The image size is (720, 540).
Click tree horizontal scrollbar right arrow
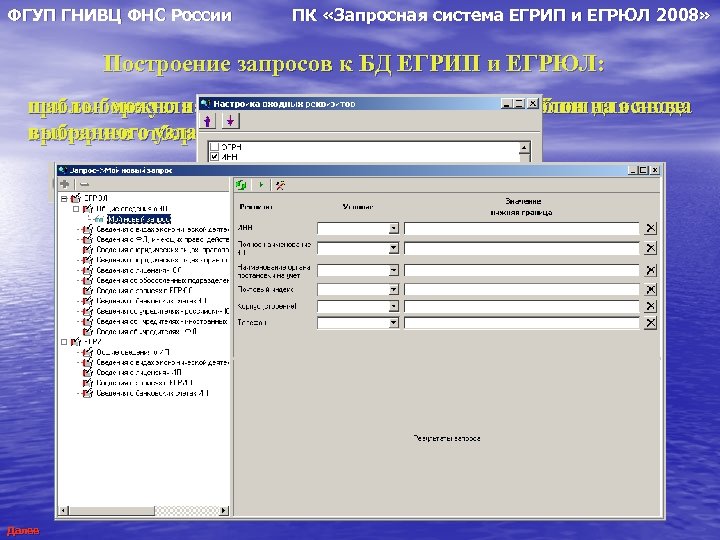224,510
